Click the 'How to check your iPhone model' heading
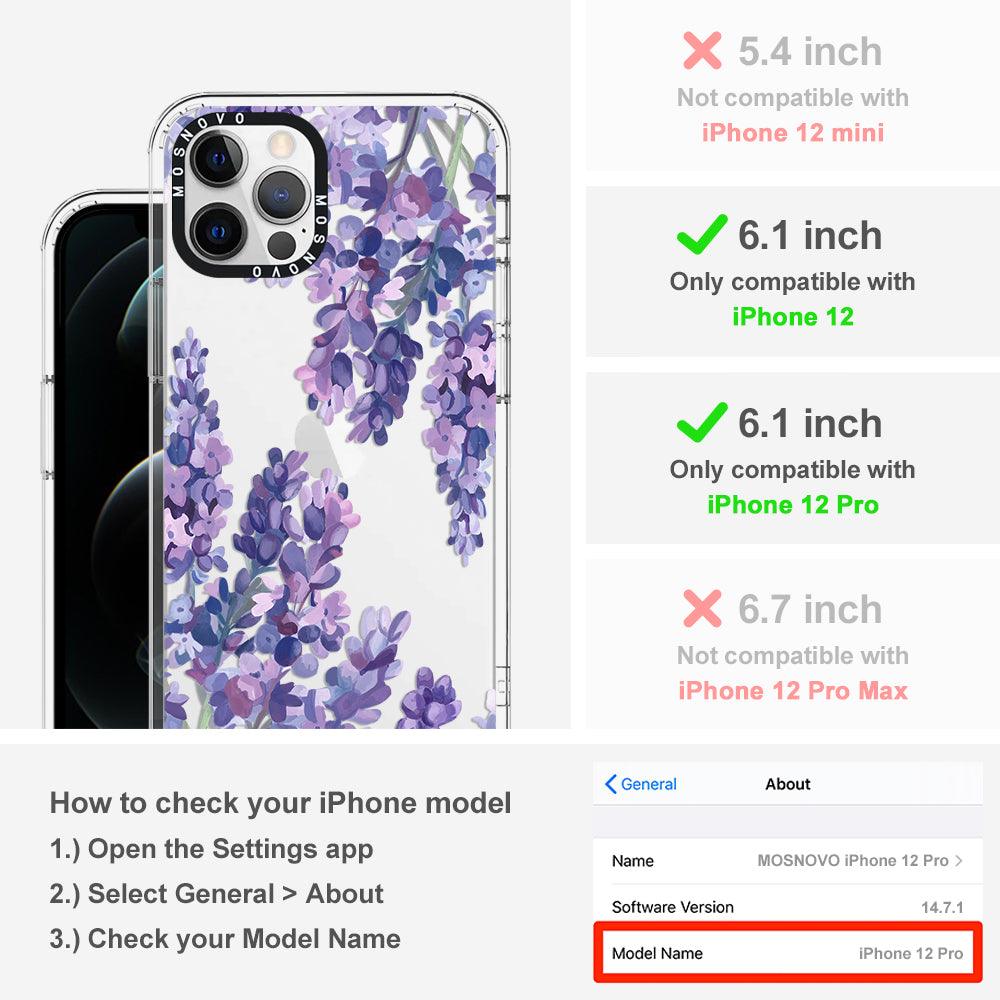 click(281, 802)
